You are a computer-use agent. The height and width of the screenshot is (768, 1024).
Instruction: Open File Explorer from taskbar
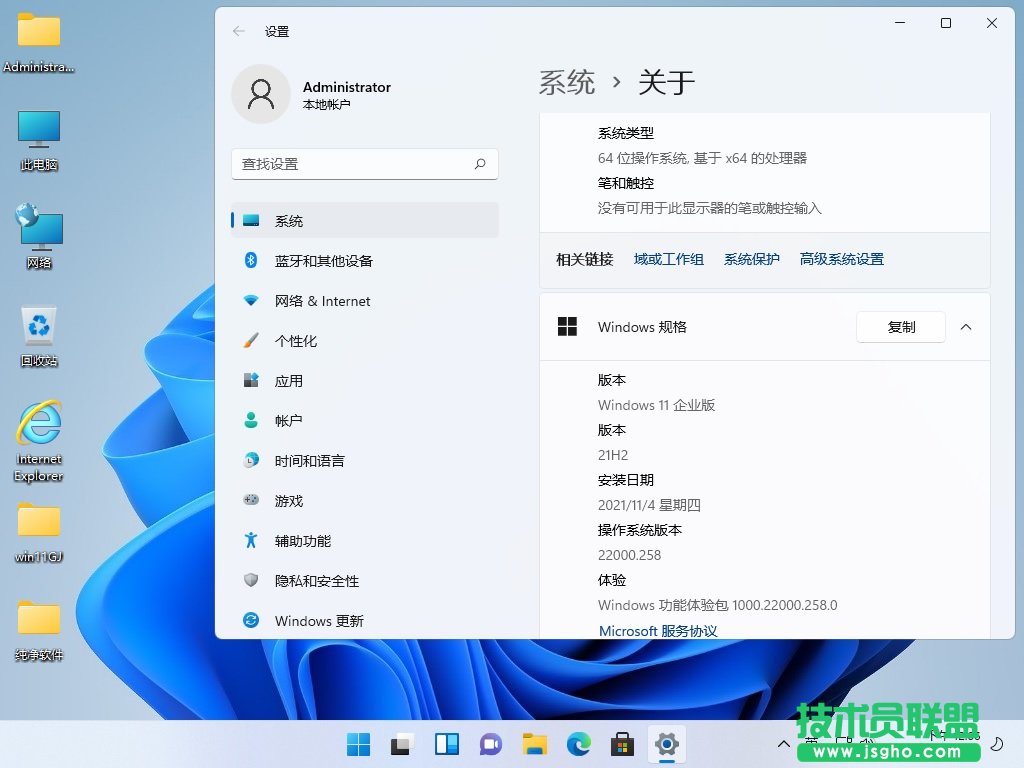535,744
